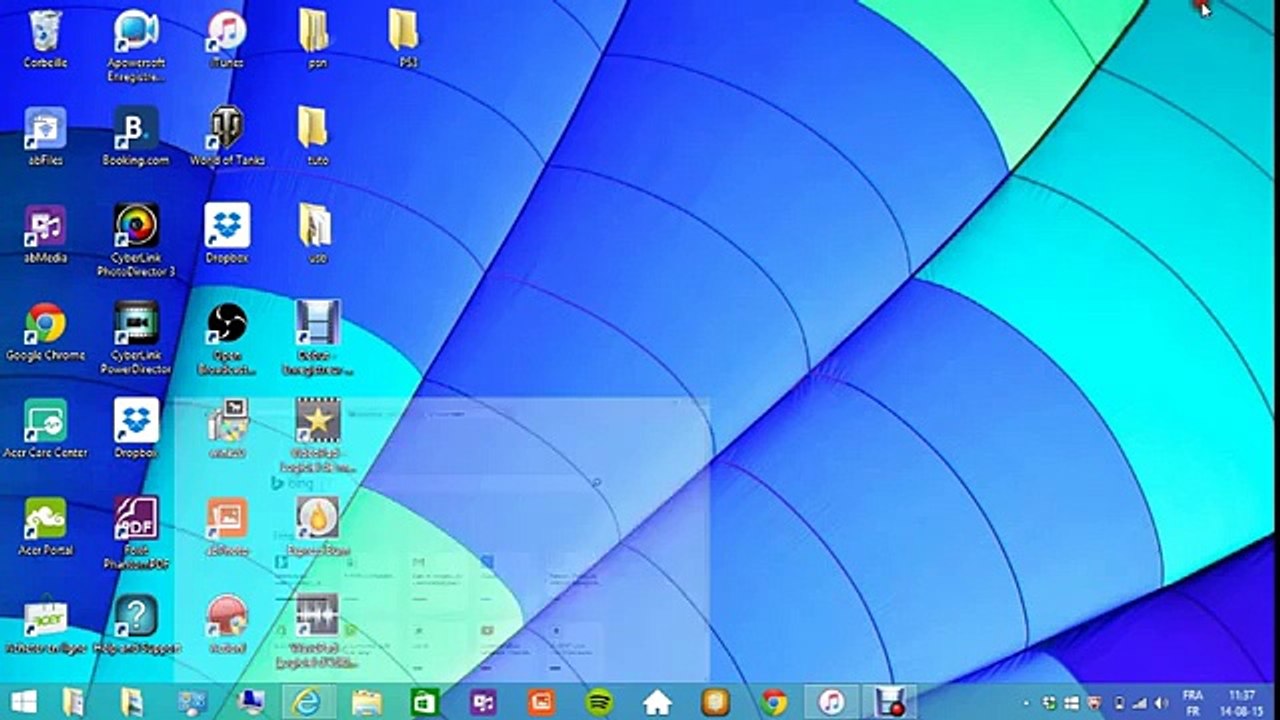Select the Open Broadcaster desktop shortcut
The height and width of the screenshot is (720, 1280).
227,338
